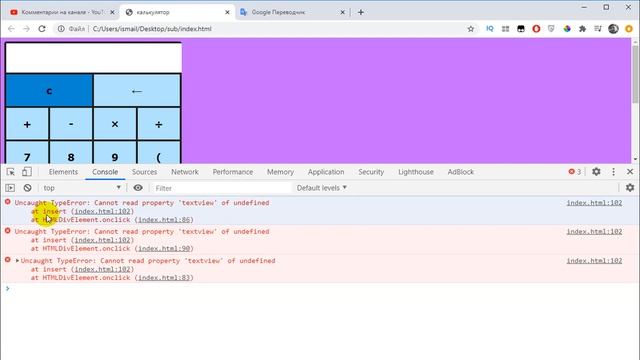
Task: Bookmark page with the star icon
Action: 471,29
